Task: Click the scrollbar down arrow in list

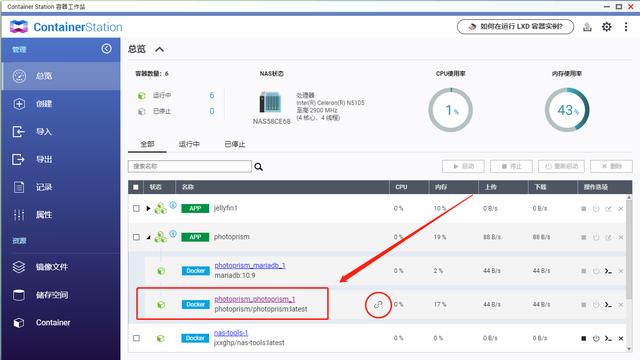Action: (629, 349)
